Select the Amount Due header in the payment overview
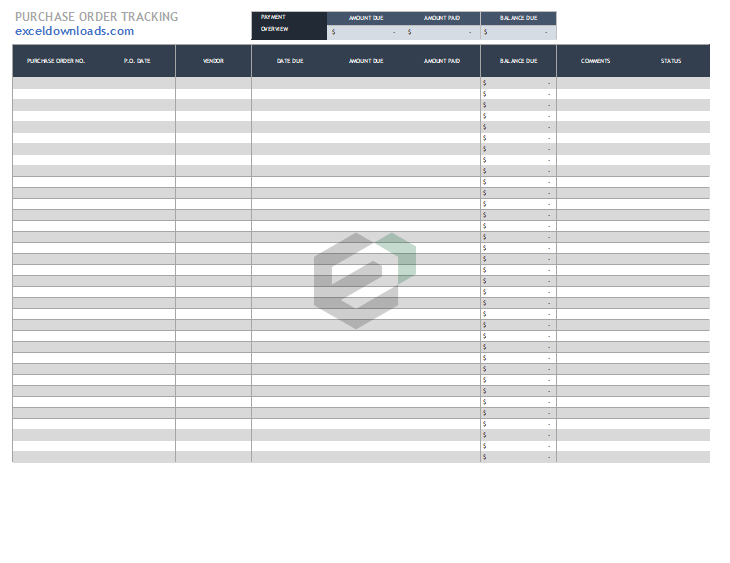 tap(365, 18)
